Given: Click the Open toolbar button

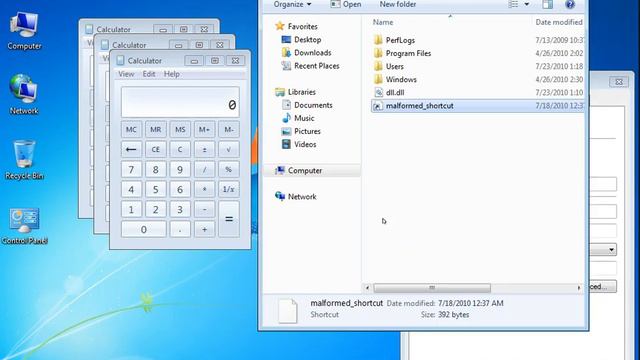Looking at the screenshot, I should click(x=346, y=4).
